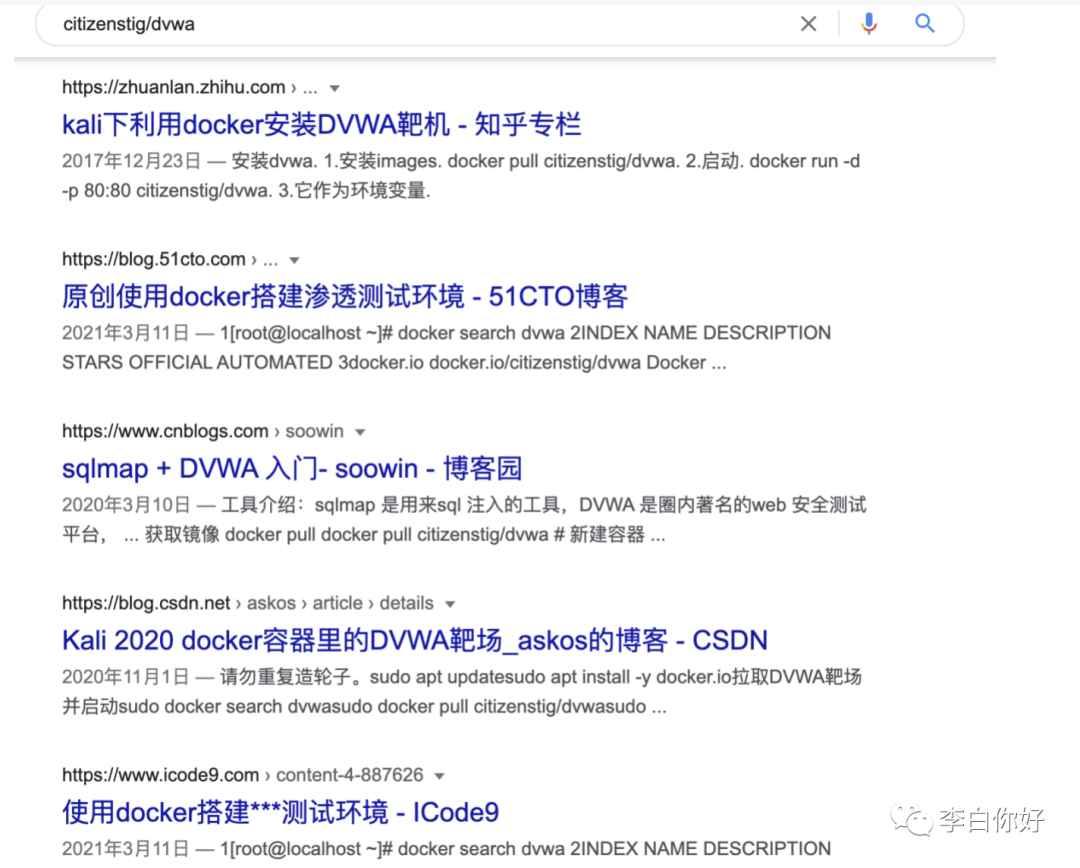This screenshot has height=868, width=1080.
Task: Click the 2017年12月23日 snippet text
Action: (461, 176)
